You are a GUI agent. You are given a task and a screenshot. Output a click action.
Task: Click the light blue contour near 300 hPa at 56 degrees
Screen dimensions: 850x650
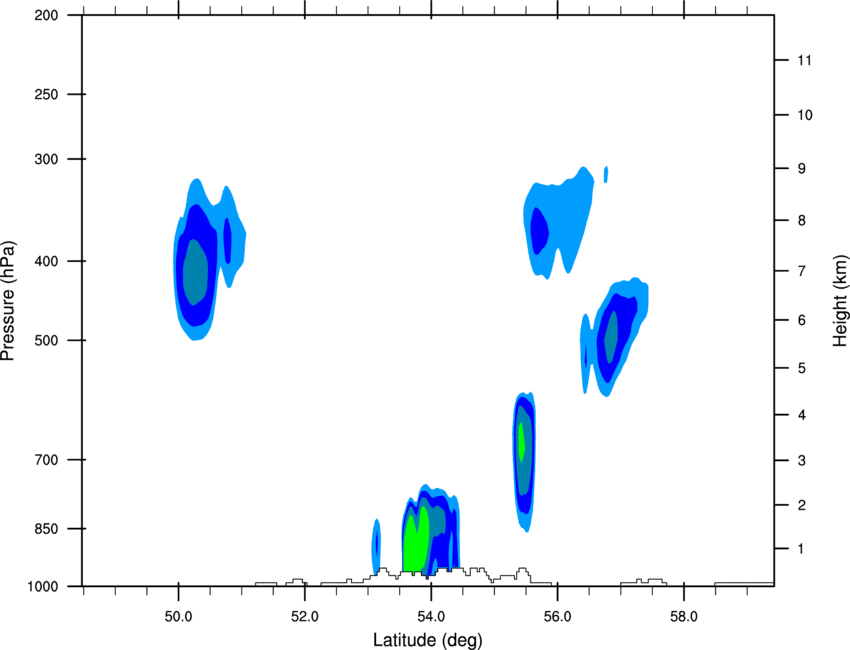coord(559,223)
